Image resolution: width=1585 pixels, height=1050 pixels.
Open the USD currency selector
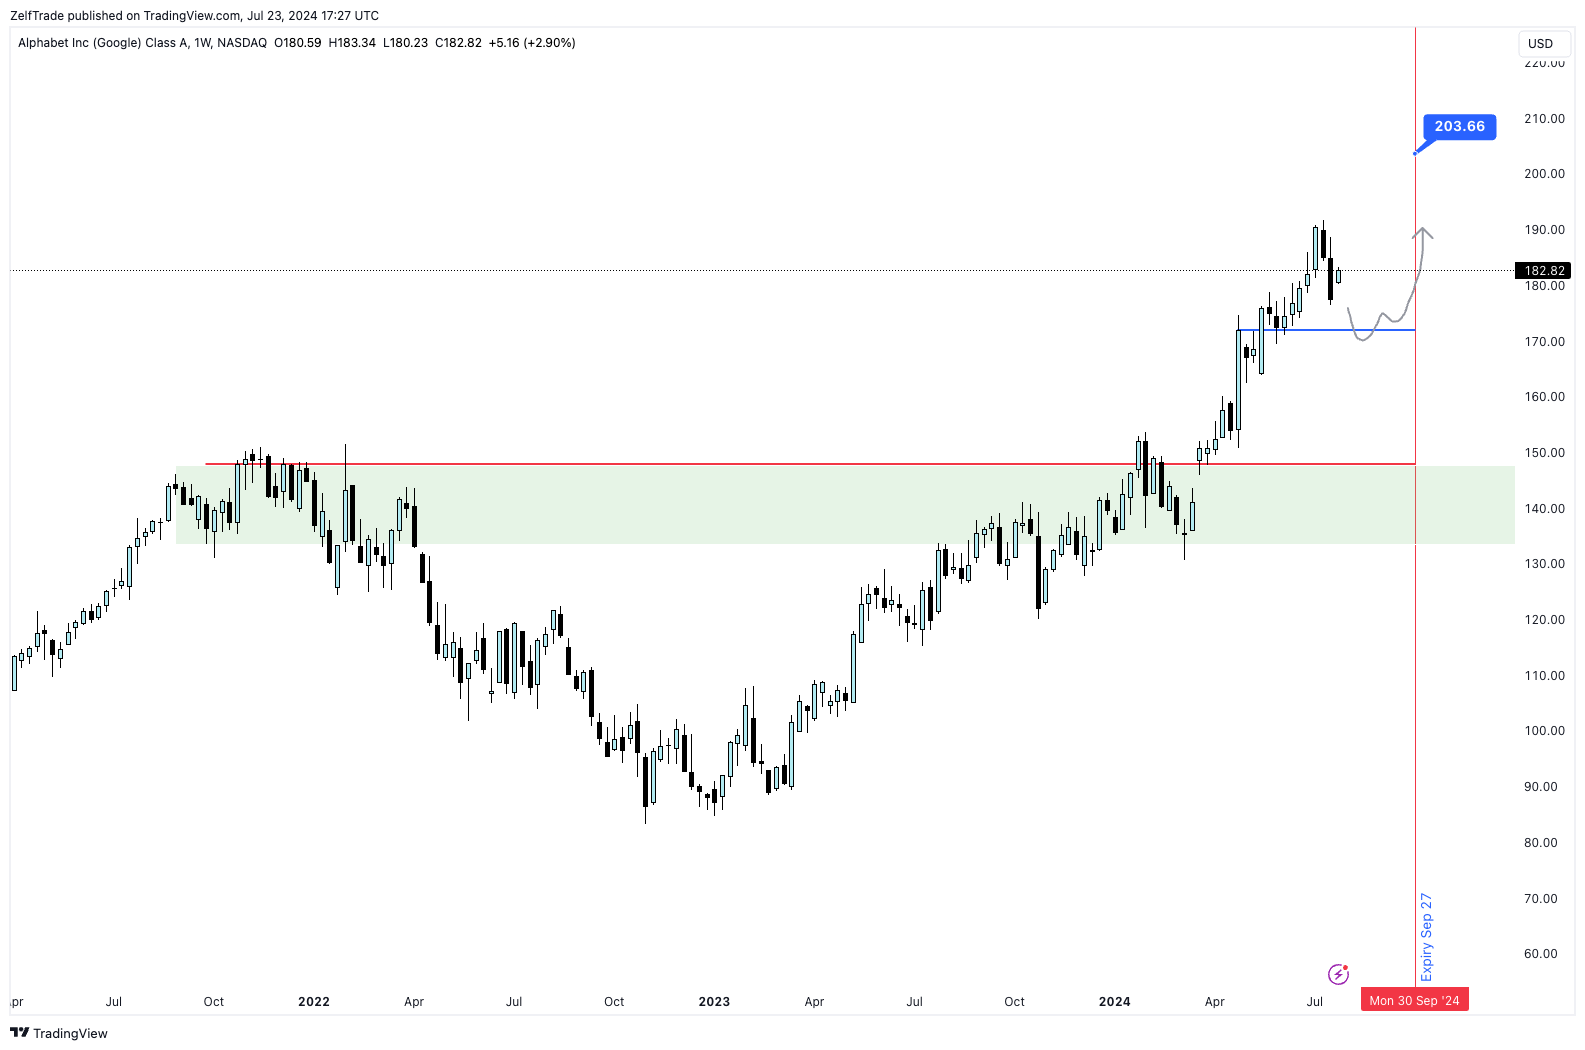coord(1540,44)
